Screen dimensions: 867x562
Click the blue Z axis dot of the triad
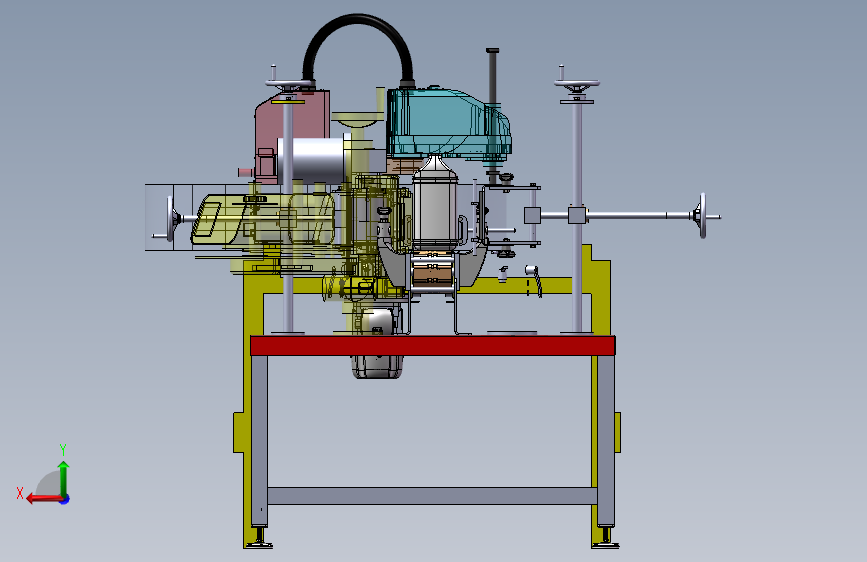click(x=65, y=499)
